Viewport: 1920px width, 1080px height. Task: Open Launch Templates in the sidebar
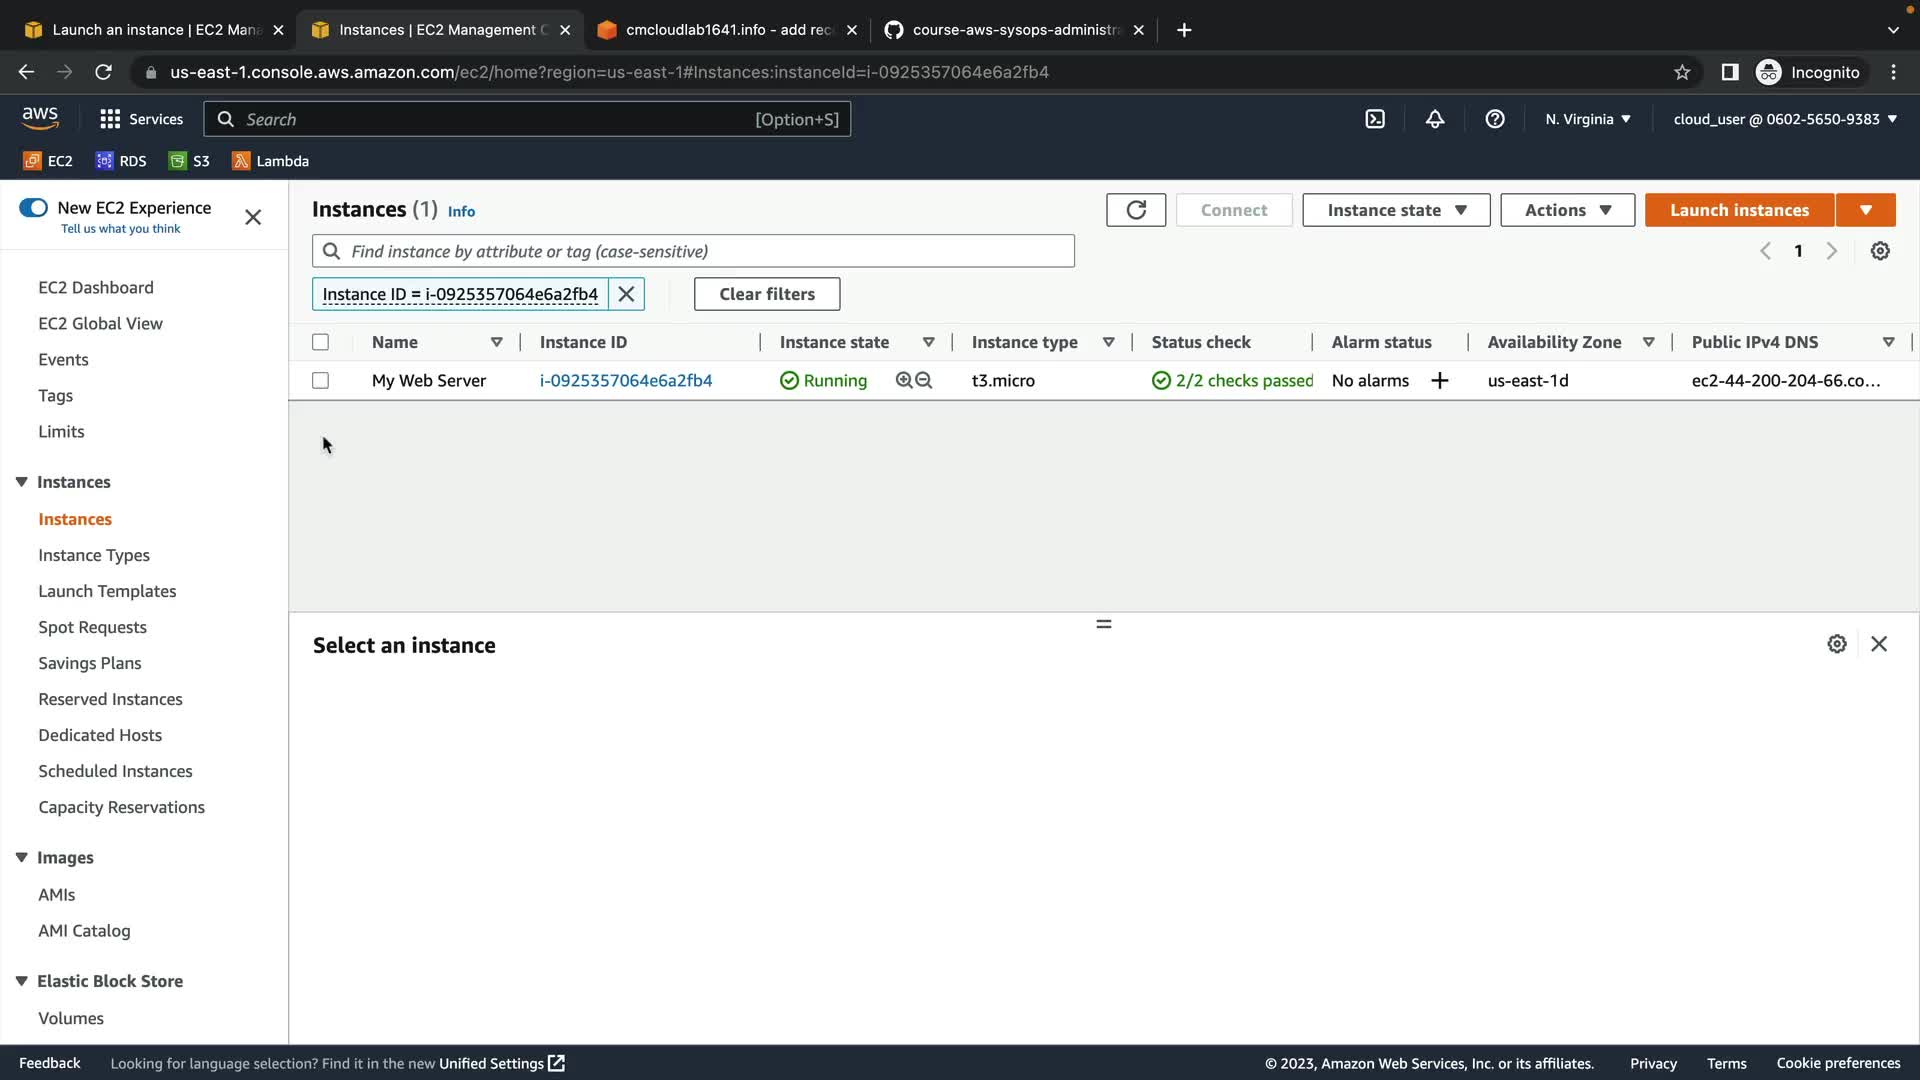tap(107, 591)
